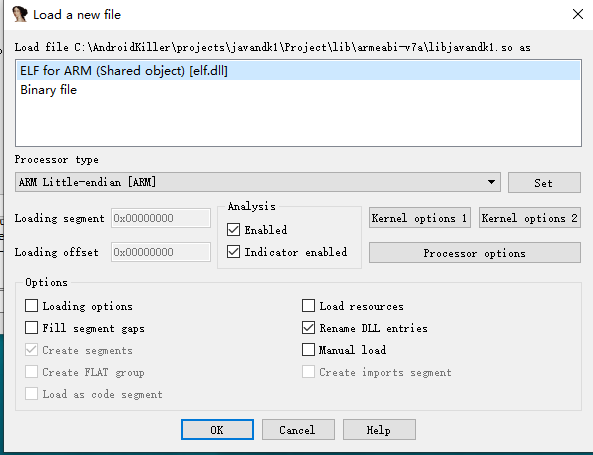This screenshot has height=455, width=593.
Task: Close the Load a new file dialog
Action: [577, 14]
